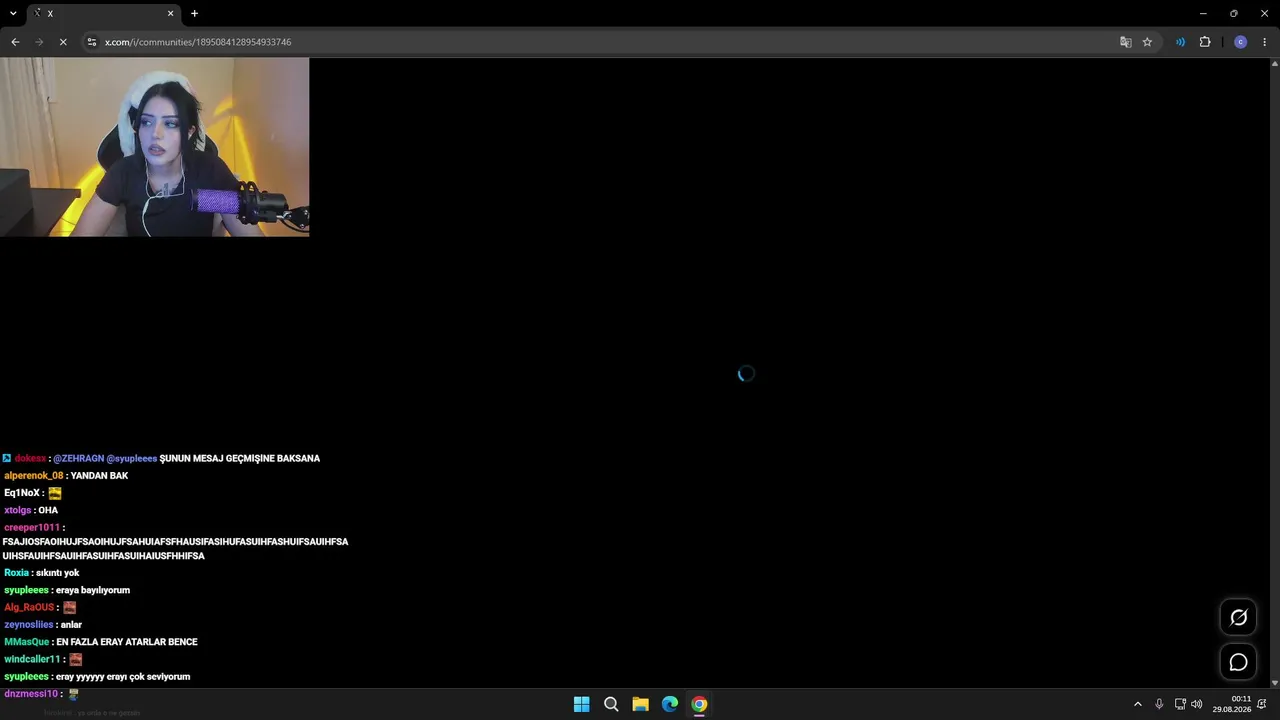Click the streamer webcam overlay
Image resolution: width=1280 pixels, height=720 pixels.
[155, 147]
